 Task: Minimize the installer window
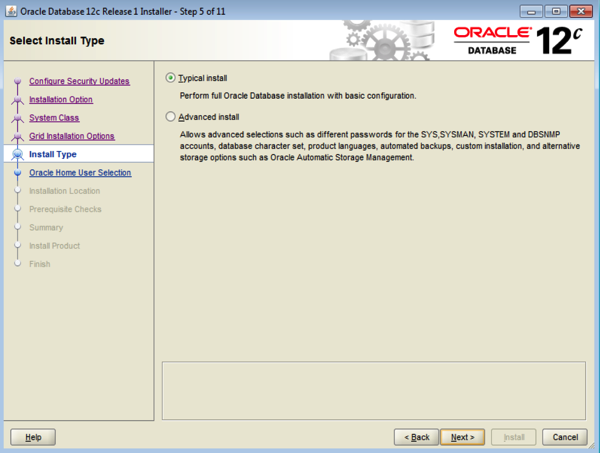click(x=531, y=11)
